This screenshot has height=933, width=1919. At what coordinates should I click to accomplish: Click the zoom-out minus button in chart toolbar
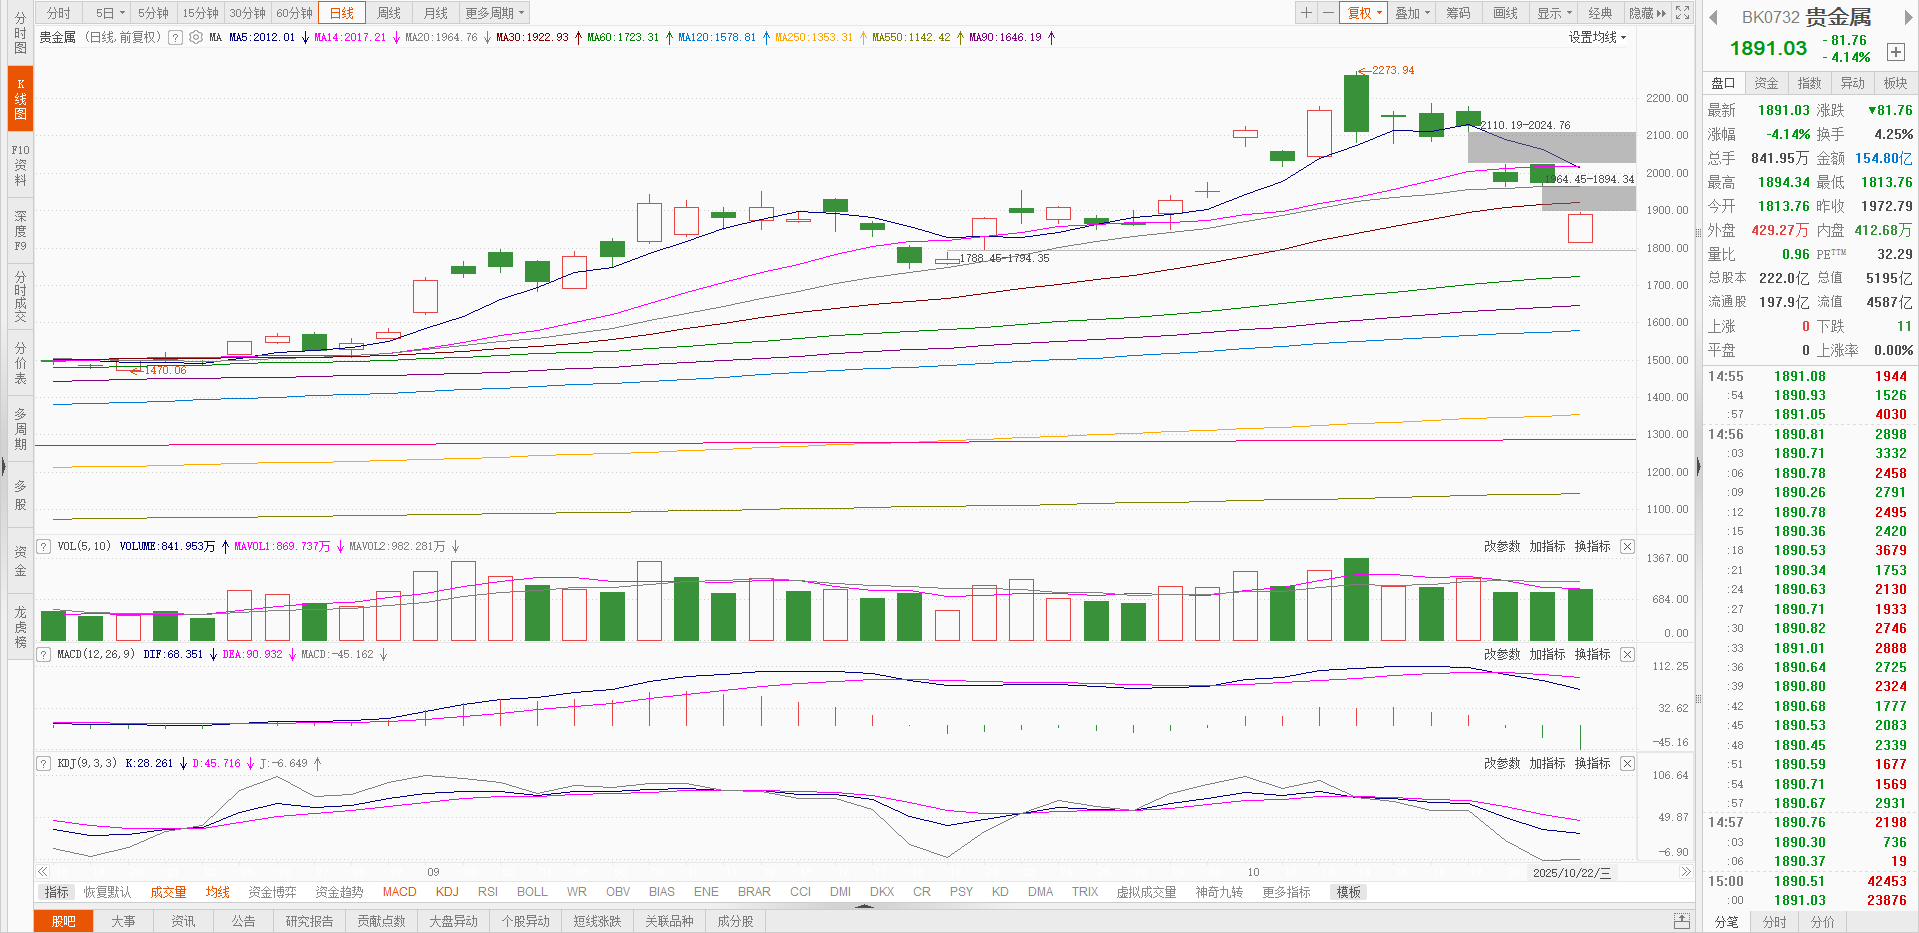(x=1327, y=13)
